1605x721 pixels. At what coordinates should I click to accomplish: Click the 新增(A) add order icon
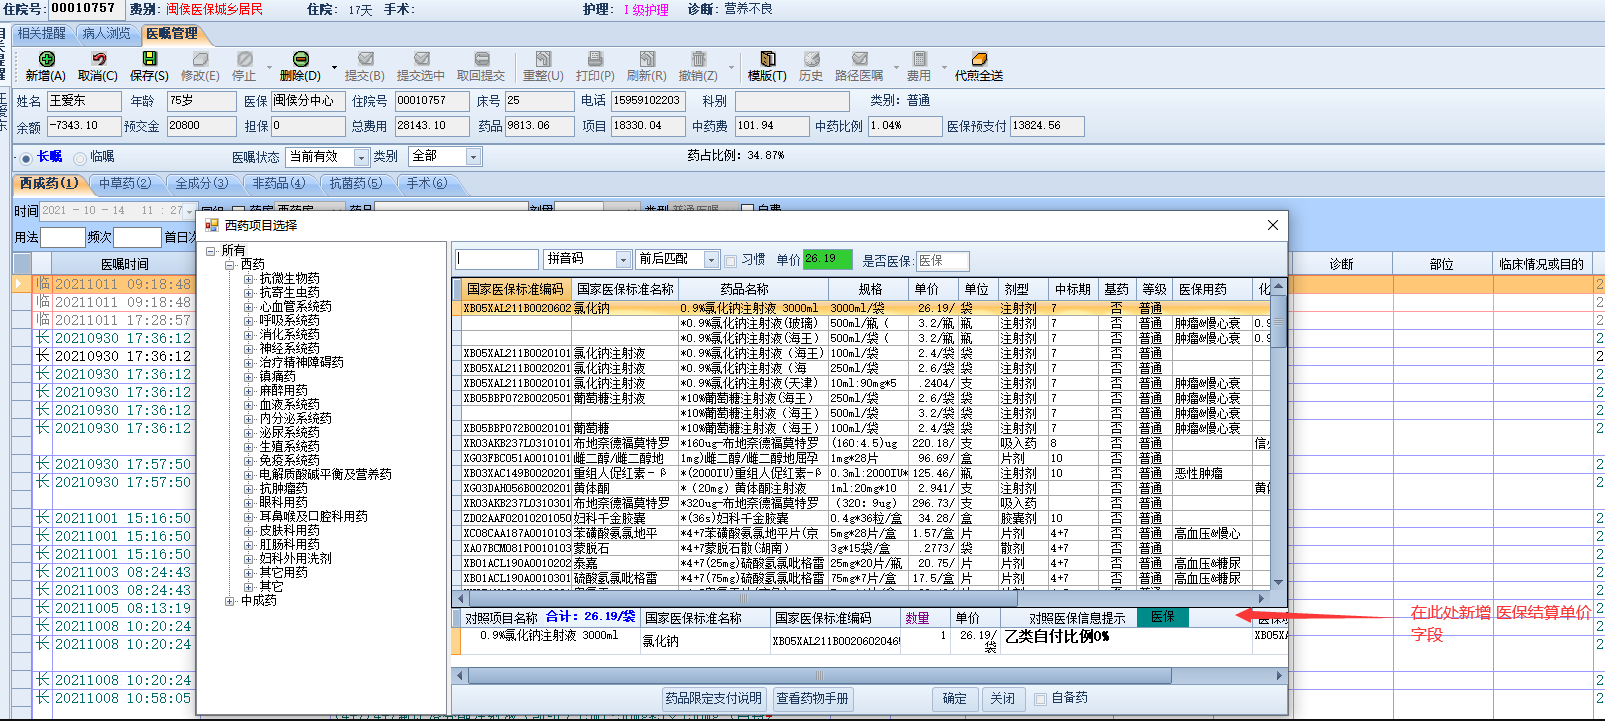point(46,60)
